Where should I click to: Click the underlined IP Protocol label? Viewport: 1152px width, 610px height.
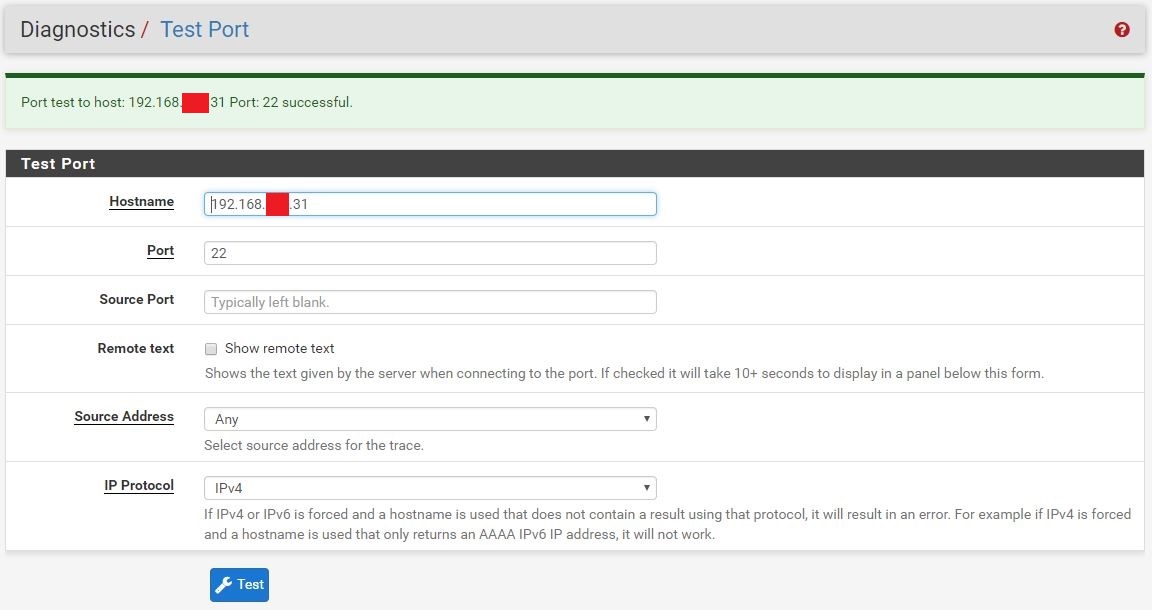[139, 486]
